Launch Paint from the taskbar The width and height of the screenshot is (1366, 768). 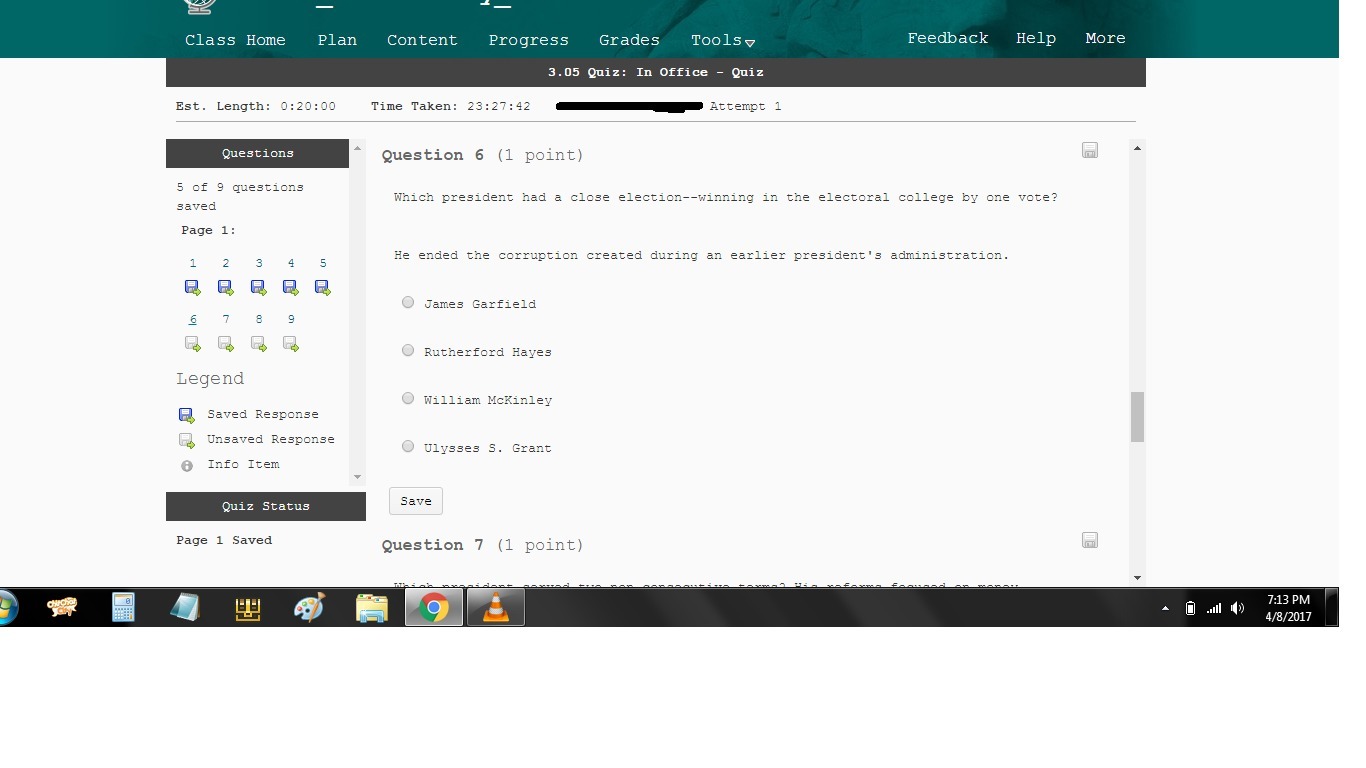pyautogui.click(x=309, y=608)
